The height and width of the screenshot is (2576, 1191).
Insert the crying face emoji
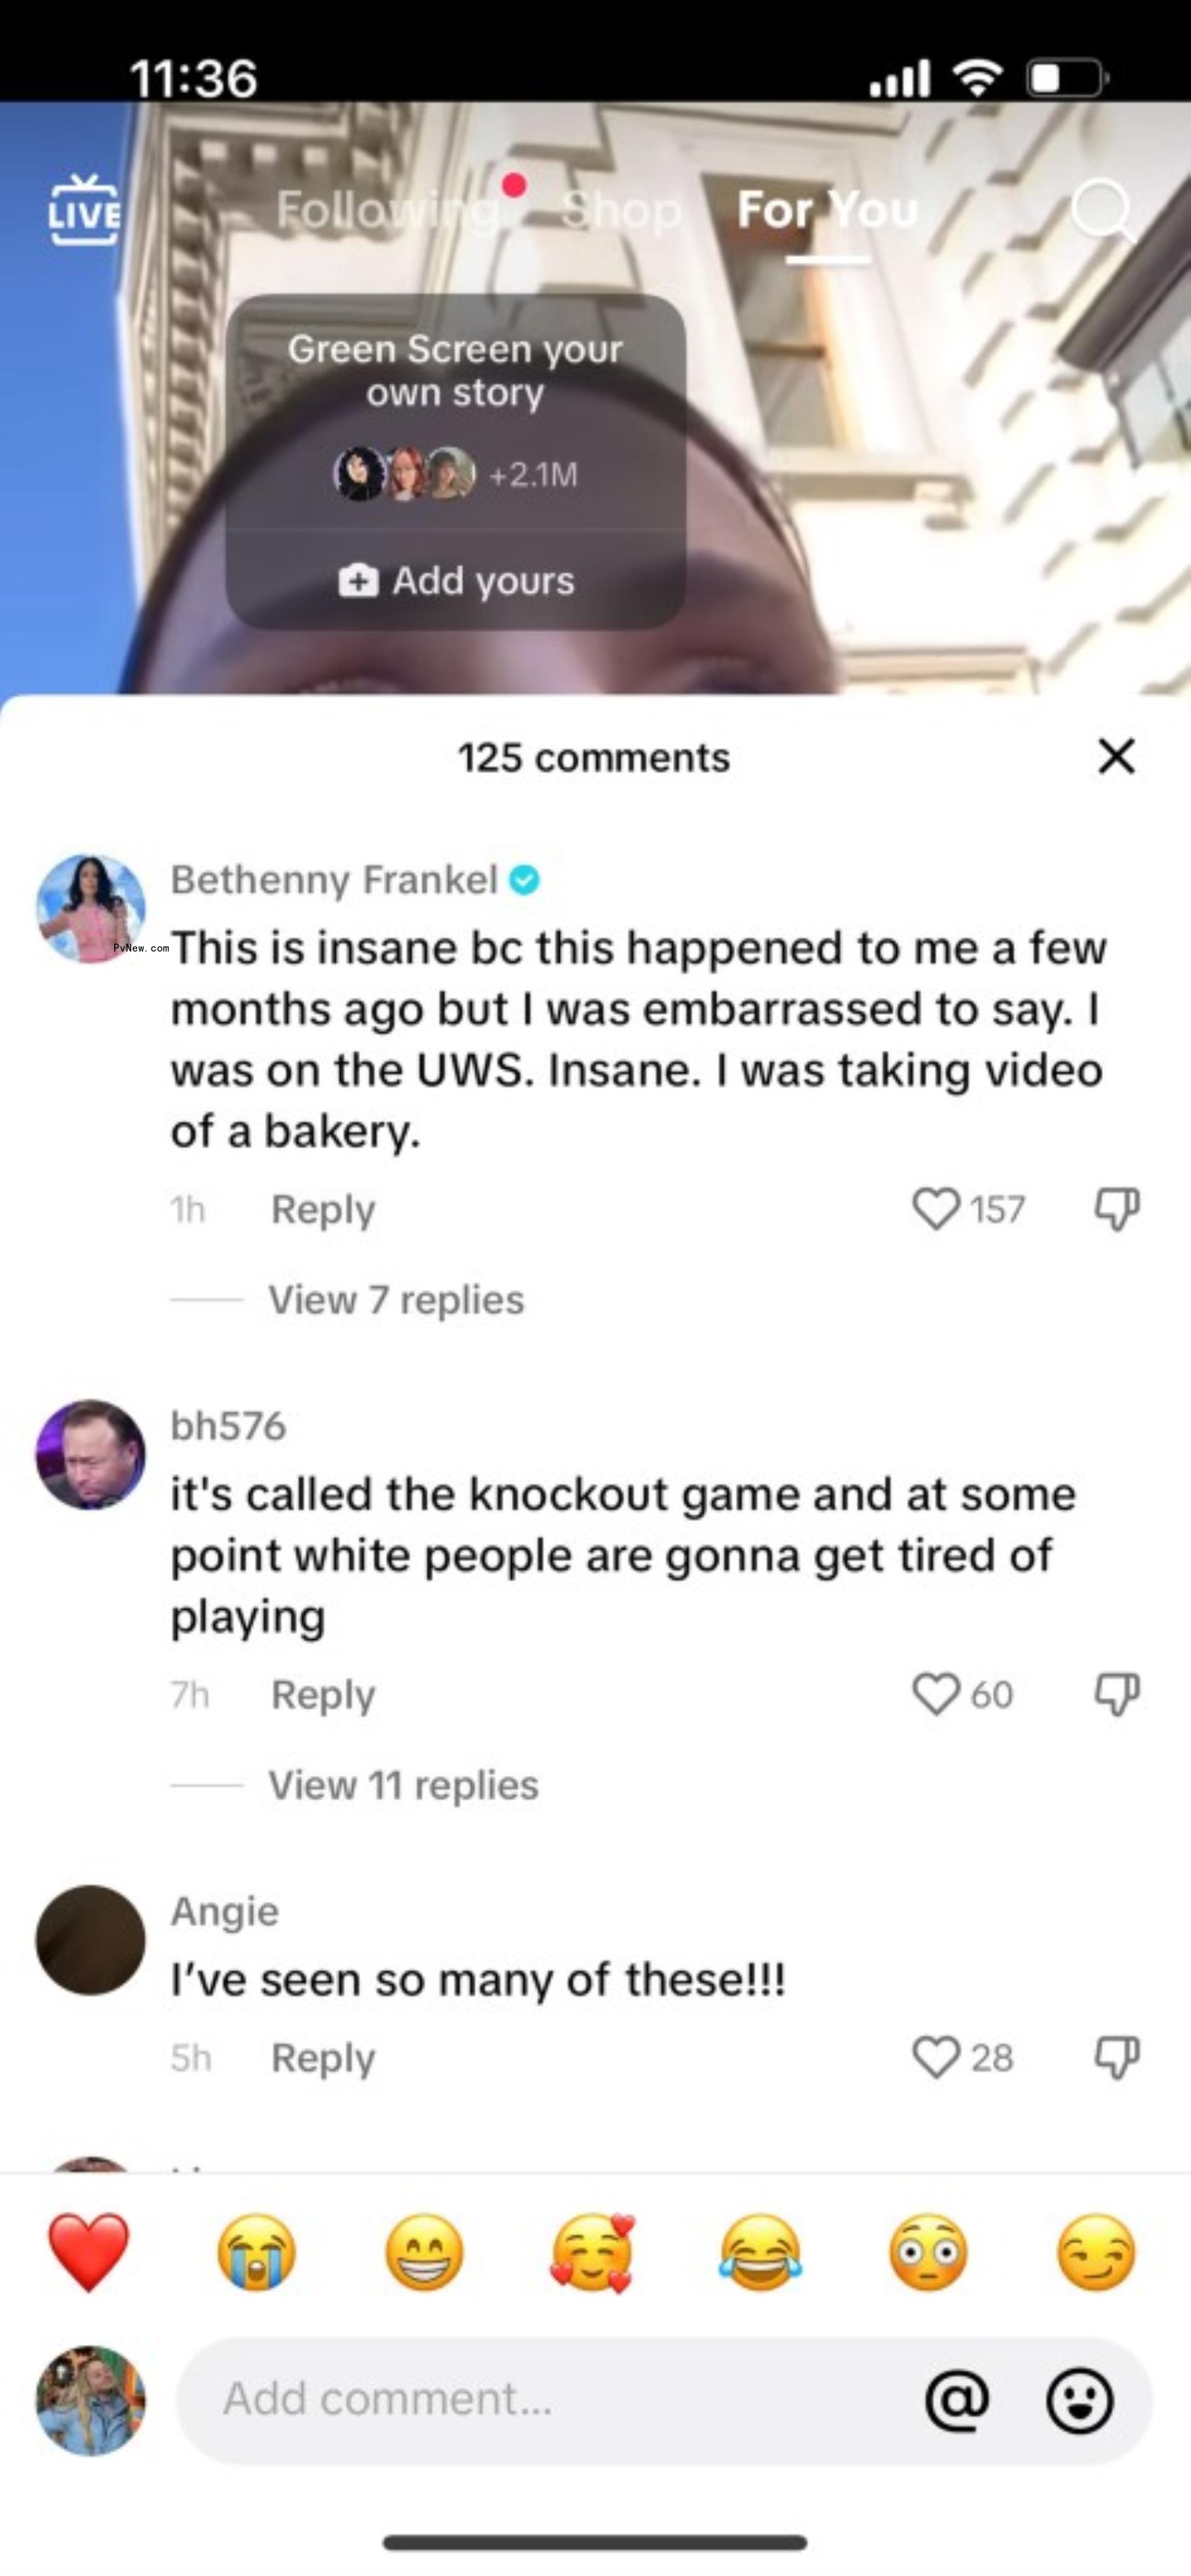257,2253
